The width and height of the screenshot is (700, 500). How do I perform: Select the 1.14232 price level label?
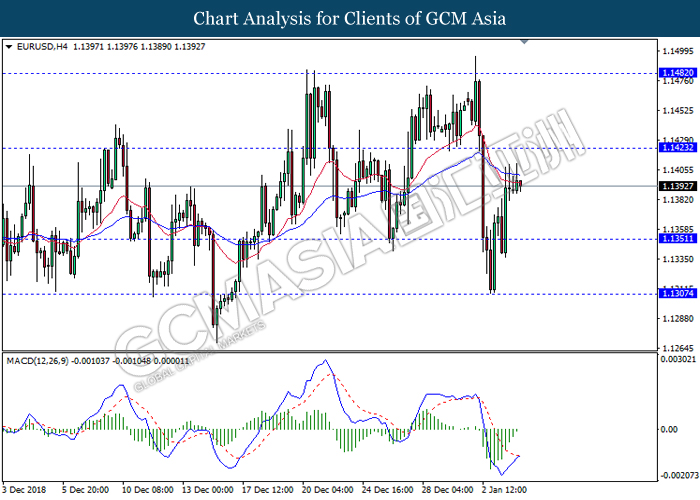pos(678,148)
